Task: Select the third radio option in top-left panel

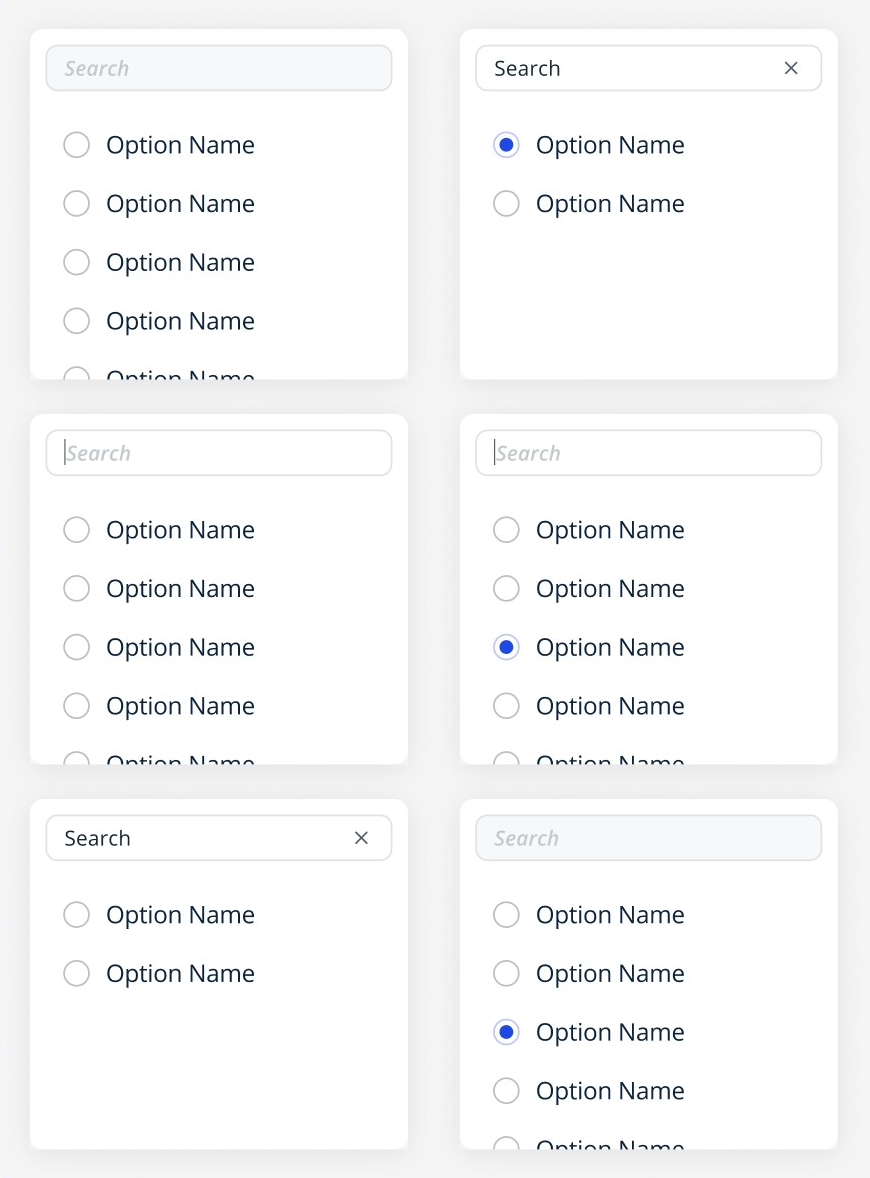Action: tap(77, 263)
